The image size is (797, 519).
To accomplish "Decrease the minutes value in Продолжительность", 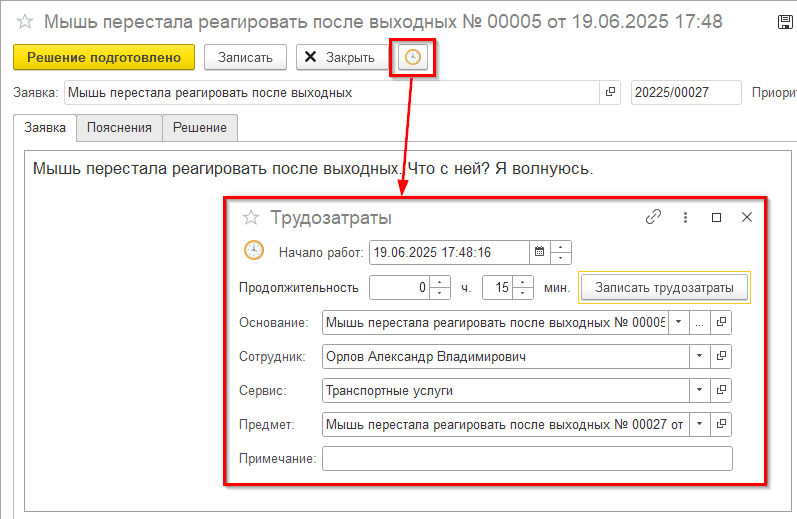I will (523, 293).
